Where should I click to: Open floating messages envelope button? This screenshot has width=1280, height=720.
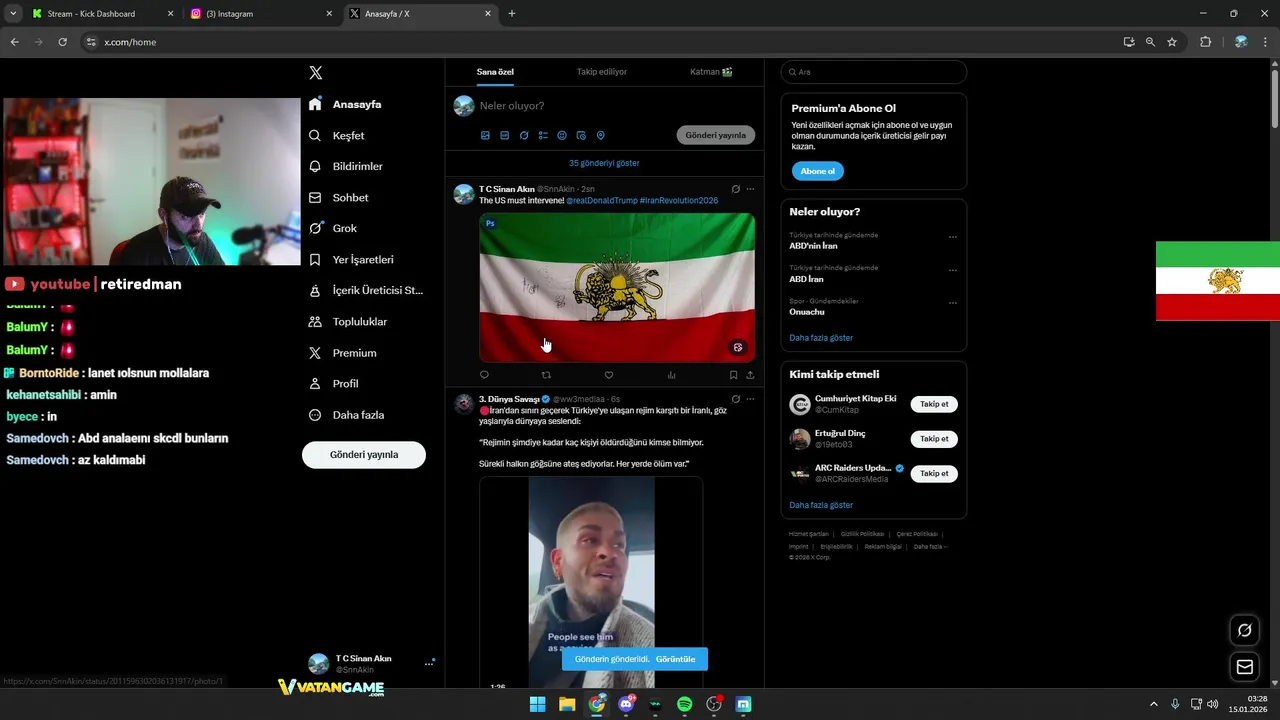pos(1244,666)
